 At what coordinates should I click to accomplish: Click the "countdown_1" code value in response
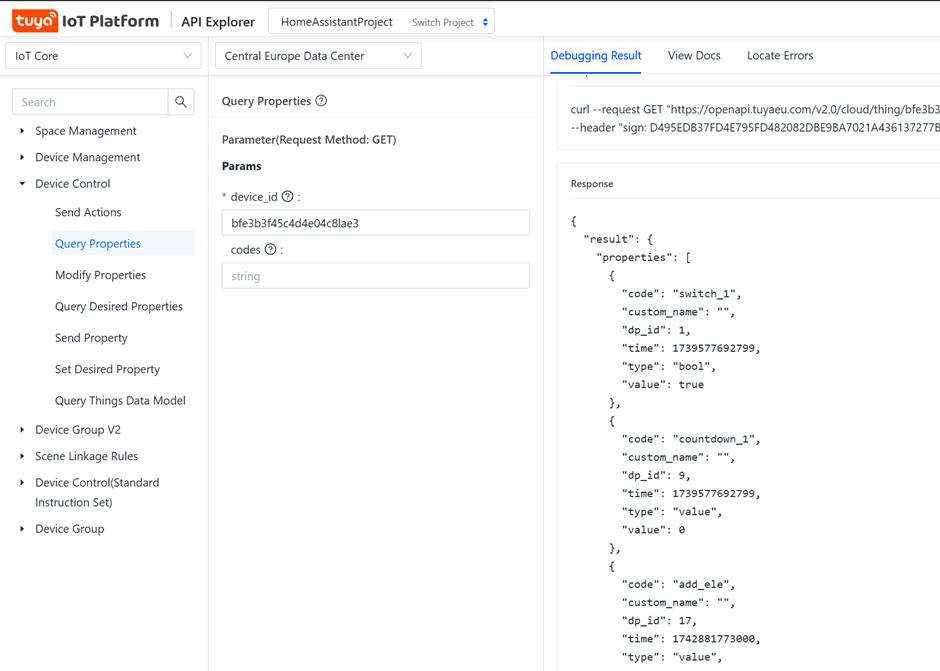tap(713, 439)
